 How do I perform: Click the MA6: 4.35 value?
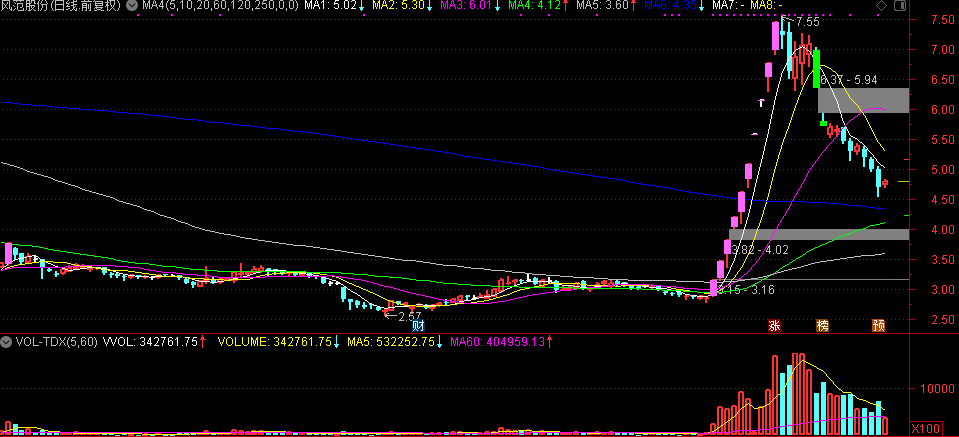672,6
